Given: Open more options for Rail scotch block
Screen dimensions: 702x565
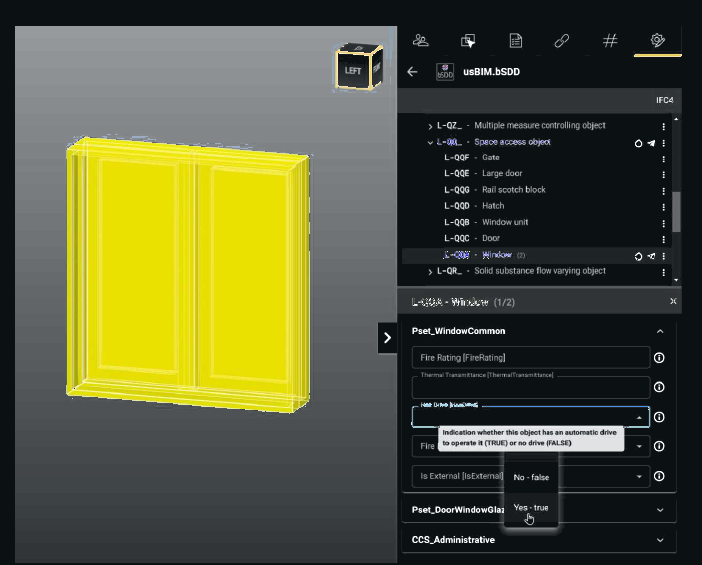Looking at the screenshot, I should 663,191.
